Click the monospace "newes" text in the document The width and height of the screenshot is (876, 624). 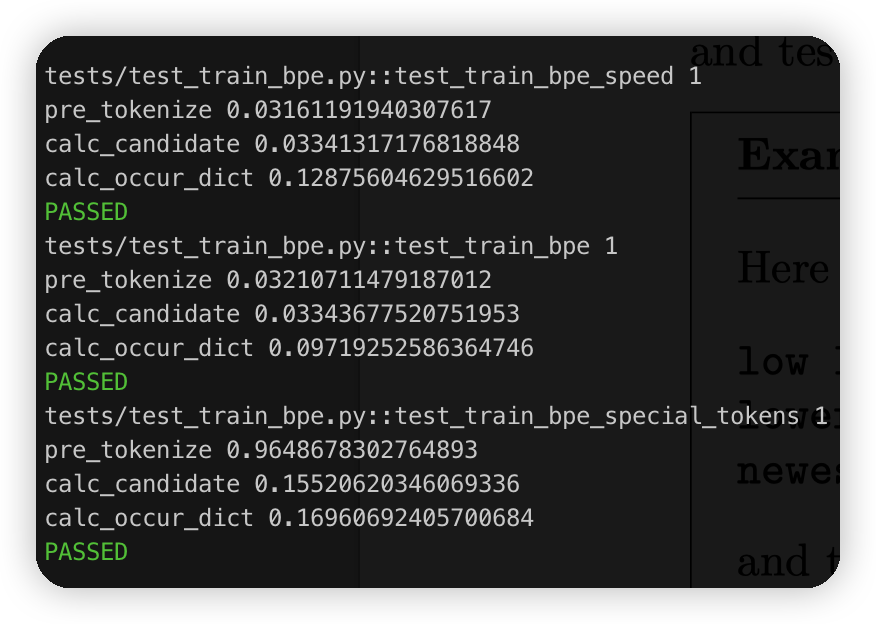(x=787, y=469)
